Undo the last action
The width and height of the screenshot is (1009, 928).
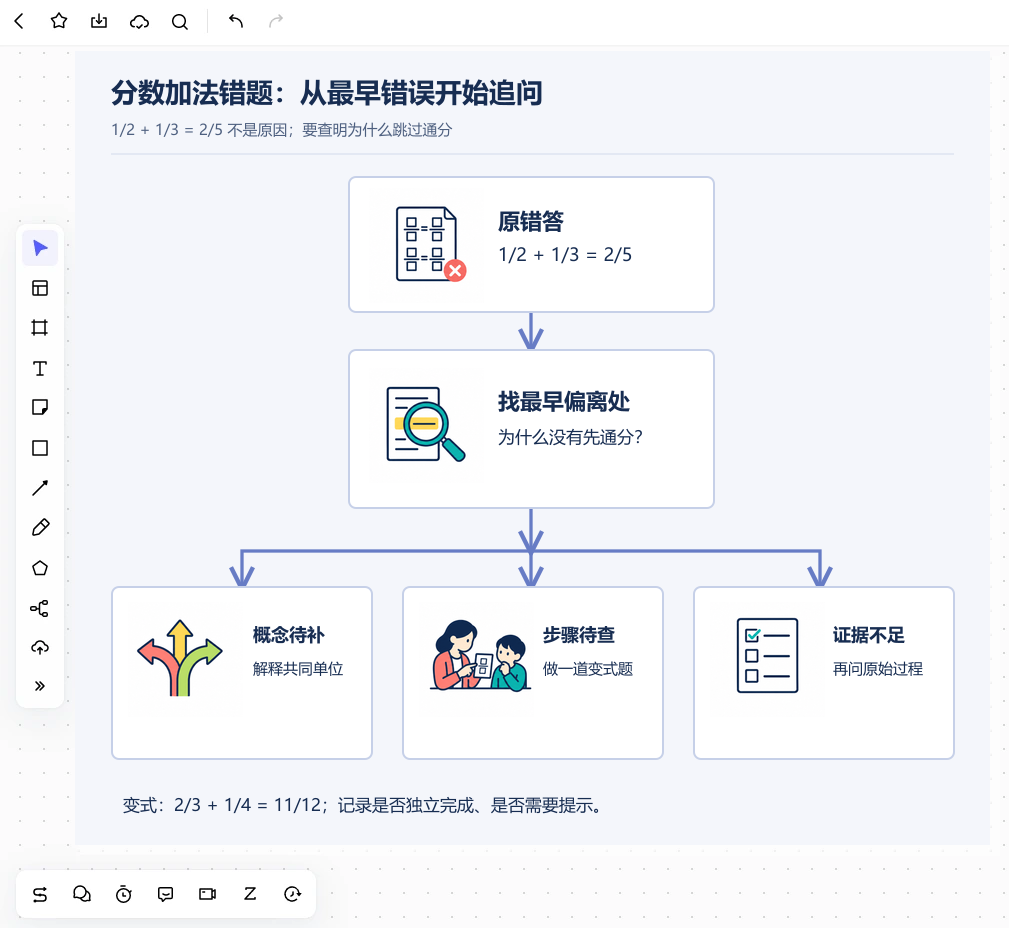coord(236,21)
